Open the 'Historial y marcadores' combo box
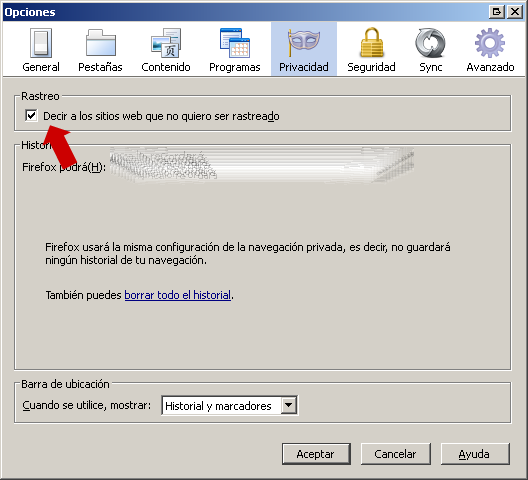This screenshot has width=528, height=480. point(229,406)
